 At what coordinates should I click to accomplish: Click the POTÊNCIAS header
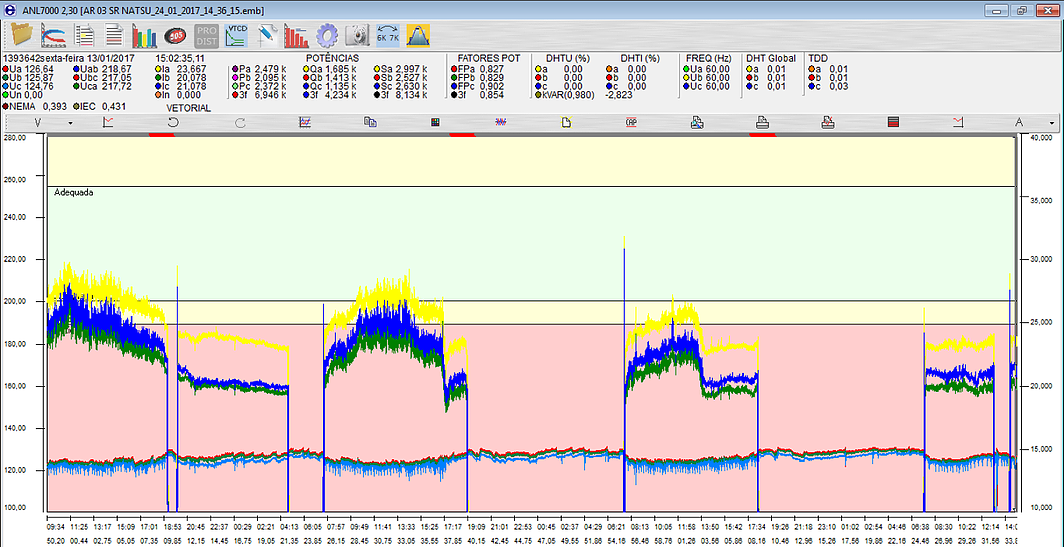332,58
